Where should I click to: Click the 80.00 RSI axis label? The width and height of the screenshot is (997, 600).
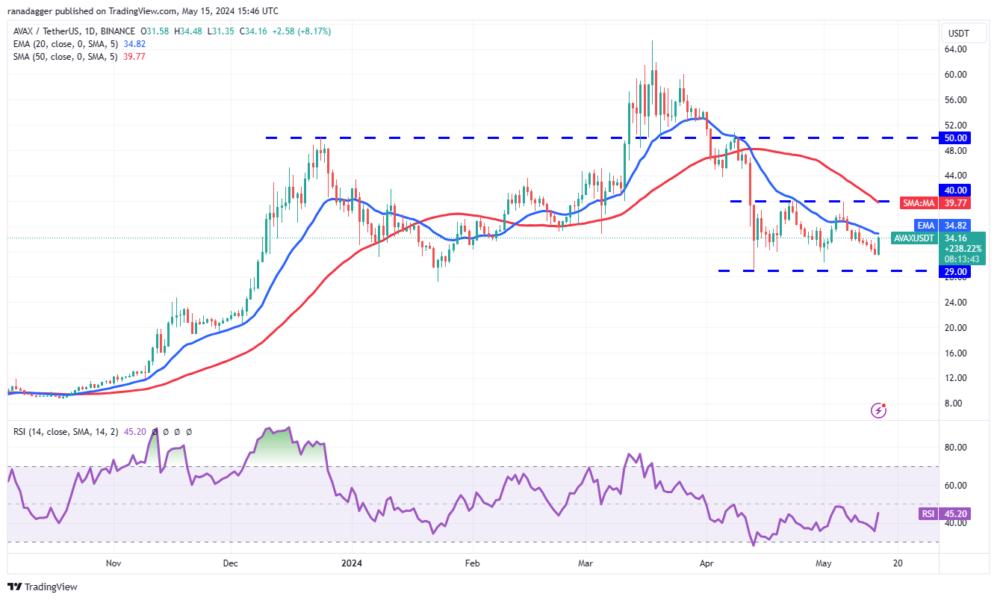coord(956,447)
